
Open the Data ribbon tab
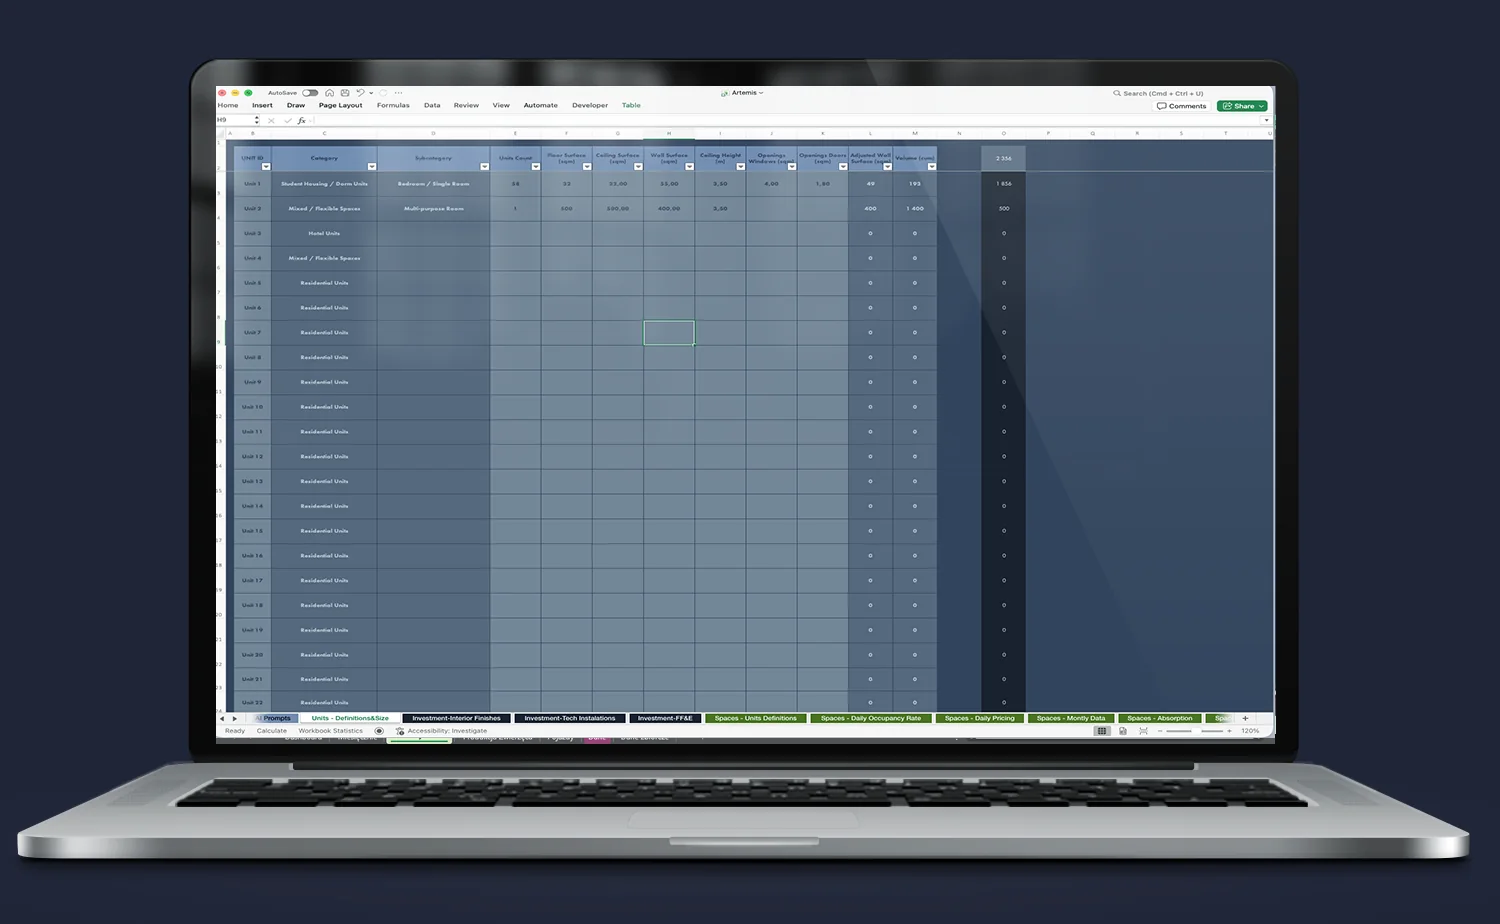tap(432, 105)
